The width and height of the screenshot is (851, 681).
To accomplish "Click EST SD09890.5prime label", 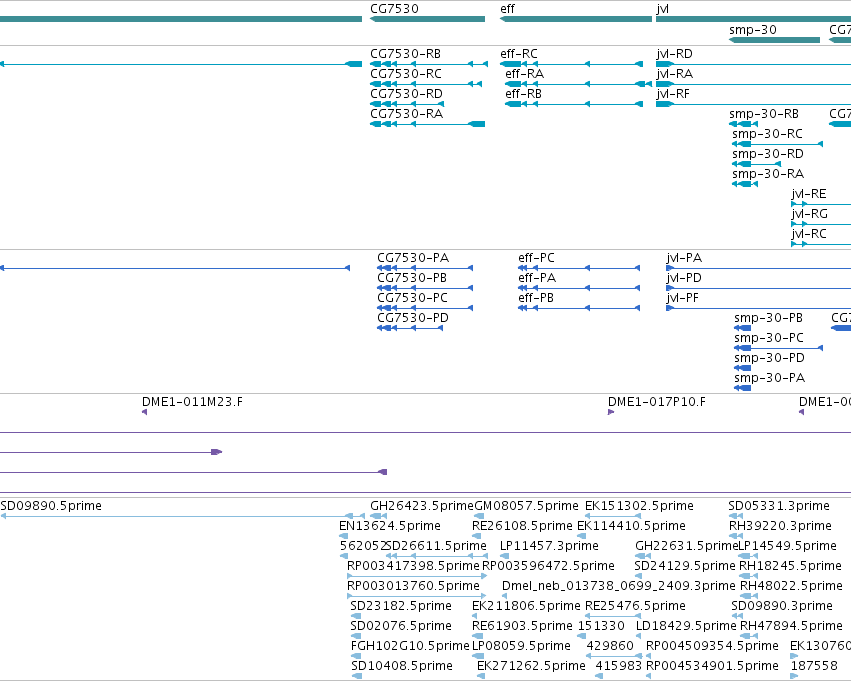I will coord(51,506).
